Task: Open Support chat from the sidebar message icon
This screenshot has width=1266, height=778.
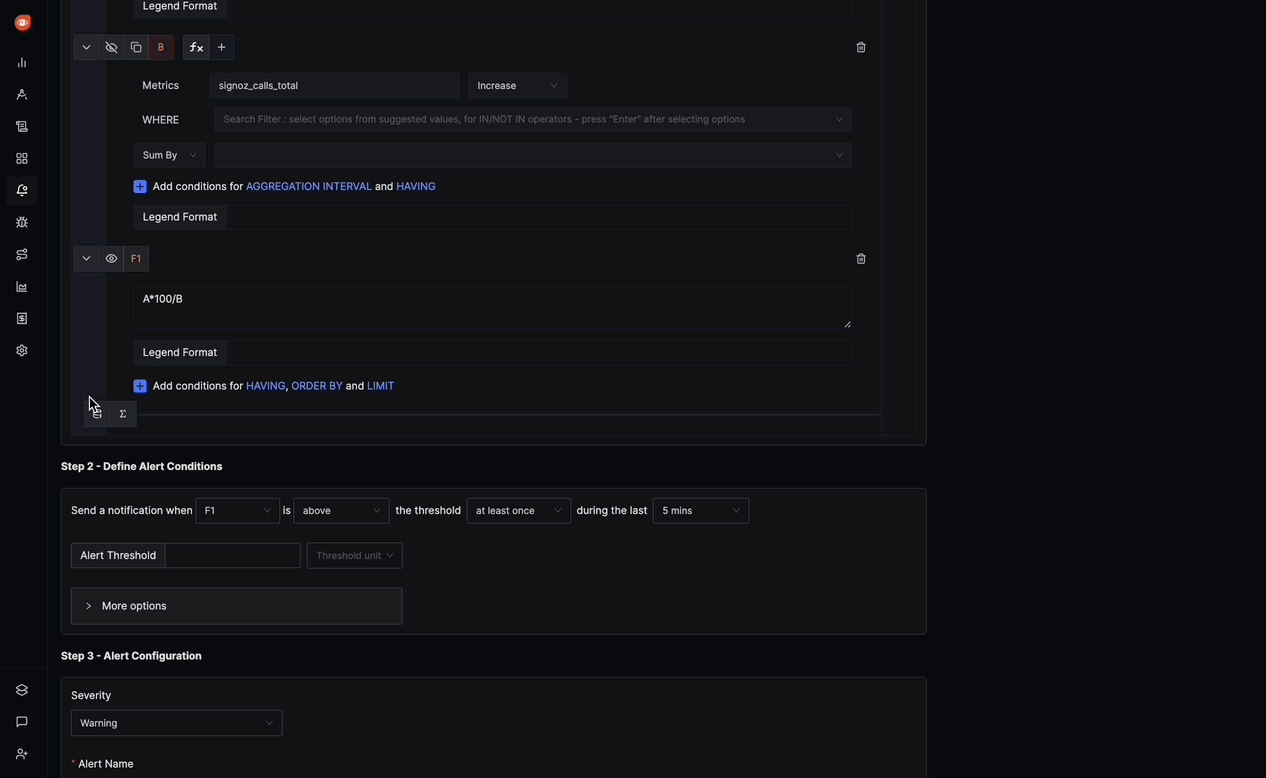Action: pos(22,722)
